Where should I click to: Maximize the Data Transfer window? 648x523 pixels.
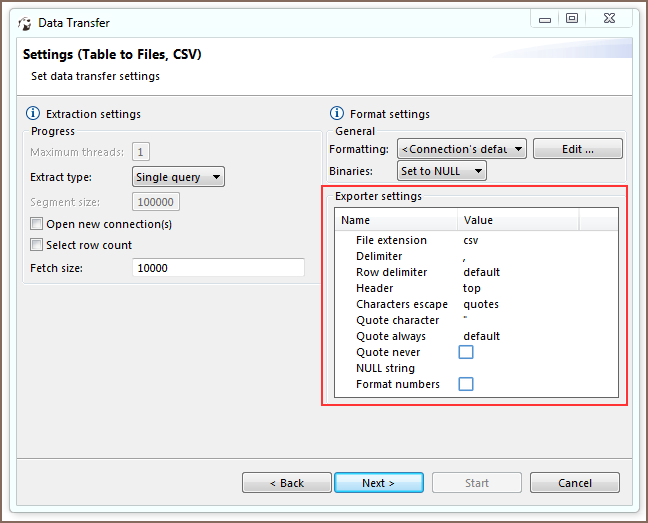pos(571,18)
